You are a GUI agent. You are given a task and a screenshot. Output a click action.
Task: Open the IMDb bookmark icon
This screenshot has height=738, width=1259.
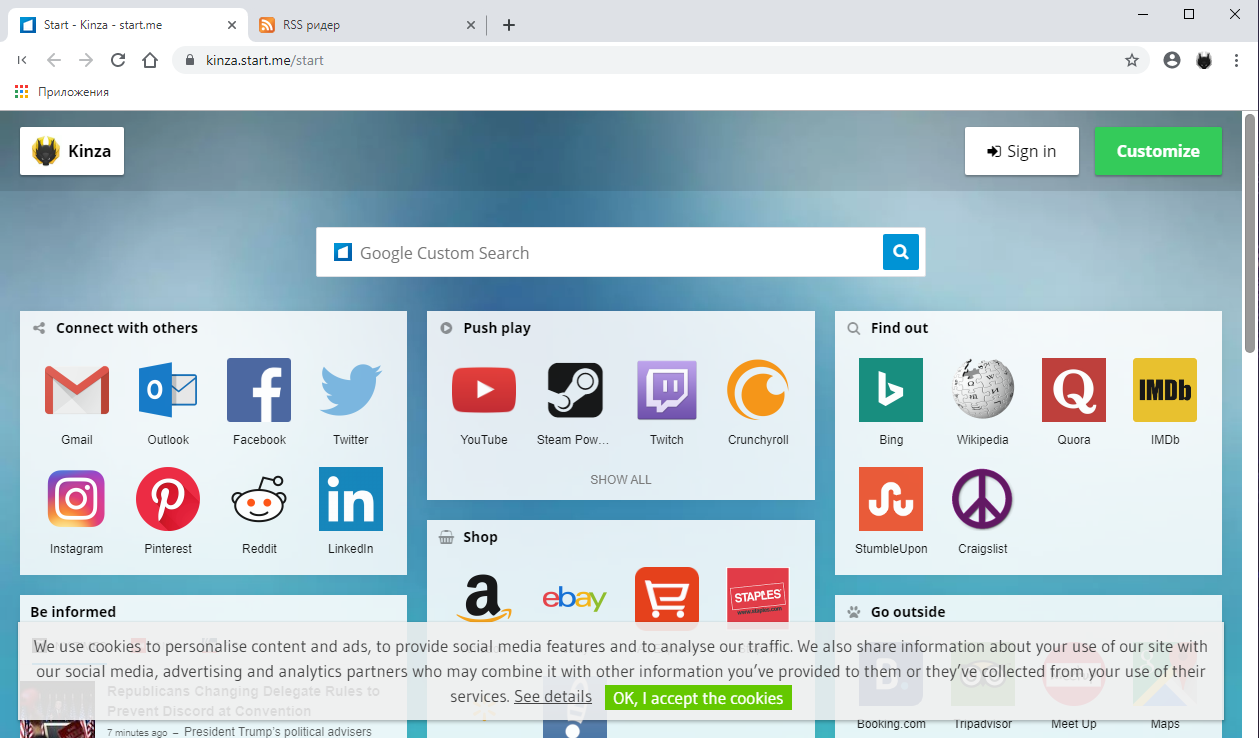1165,390
